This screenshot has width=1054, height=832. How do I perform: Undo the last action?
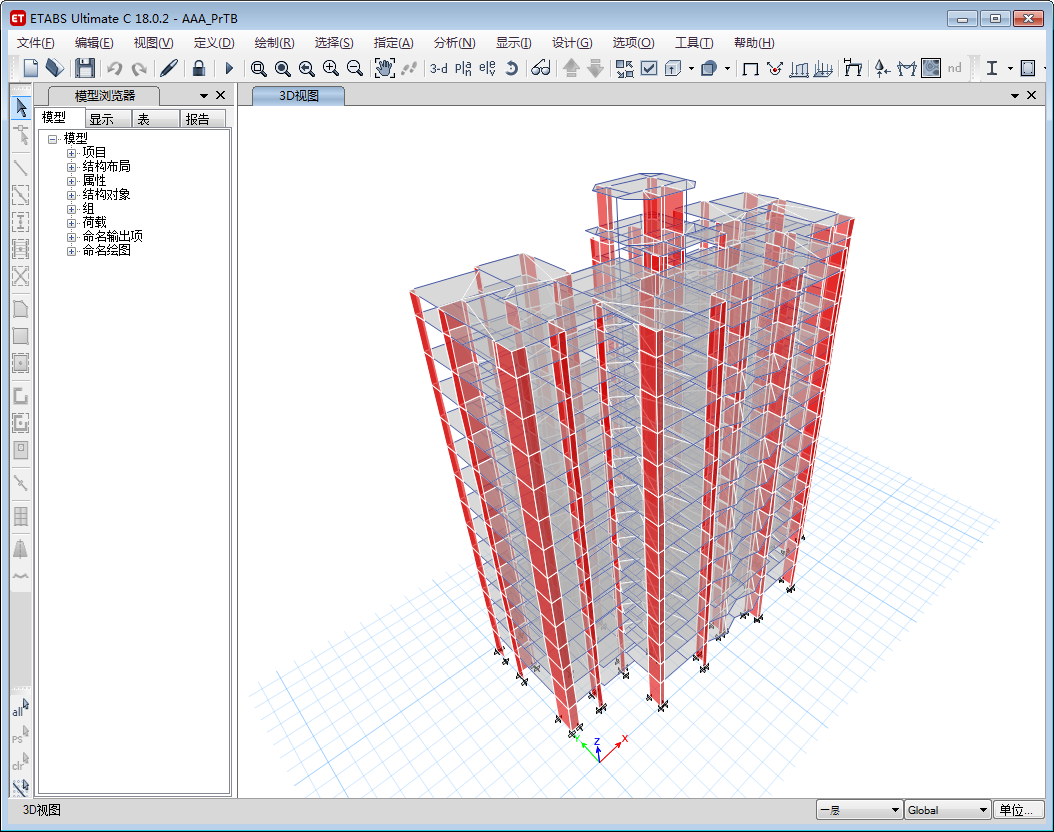[114, 68]
